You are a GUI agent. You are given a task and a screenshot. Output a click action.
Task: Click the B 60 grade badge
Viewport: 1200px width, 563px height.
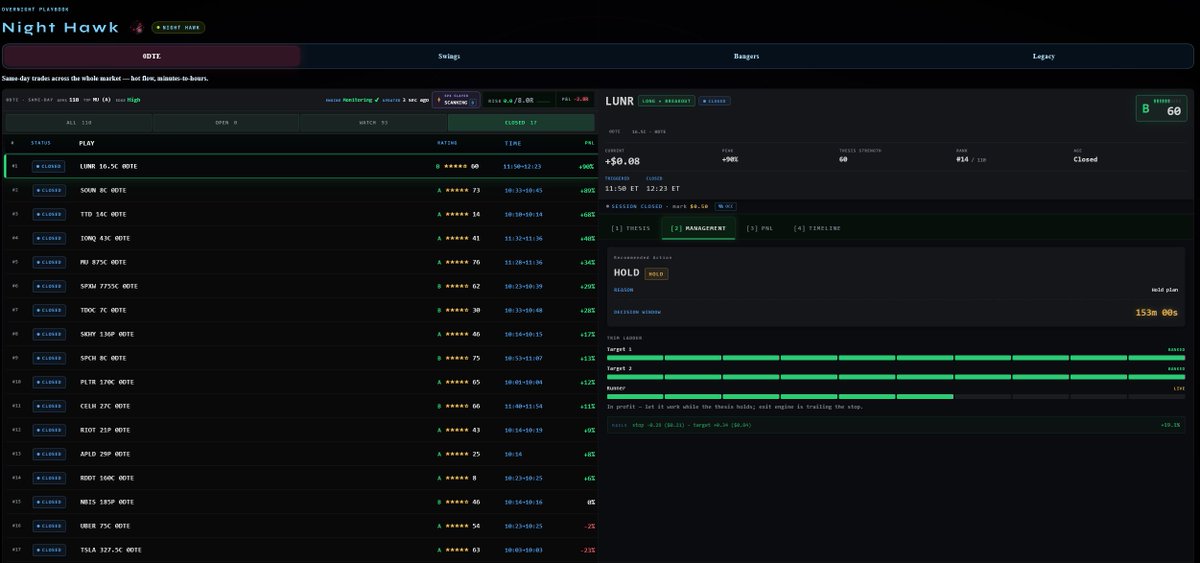(1161, 108)
